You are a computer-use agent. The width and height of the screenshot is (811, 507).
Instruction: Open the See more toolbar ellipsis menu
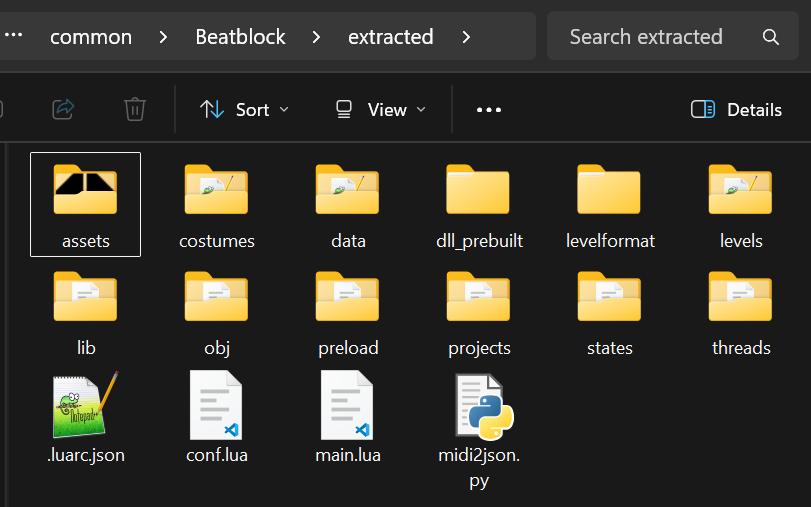click(x=489, y=110)
